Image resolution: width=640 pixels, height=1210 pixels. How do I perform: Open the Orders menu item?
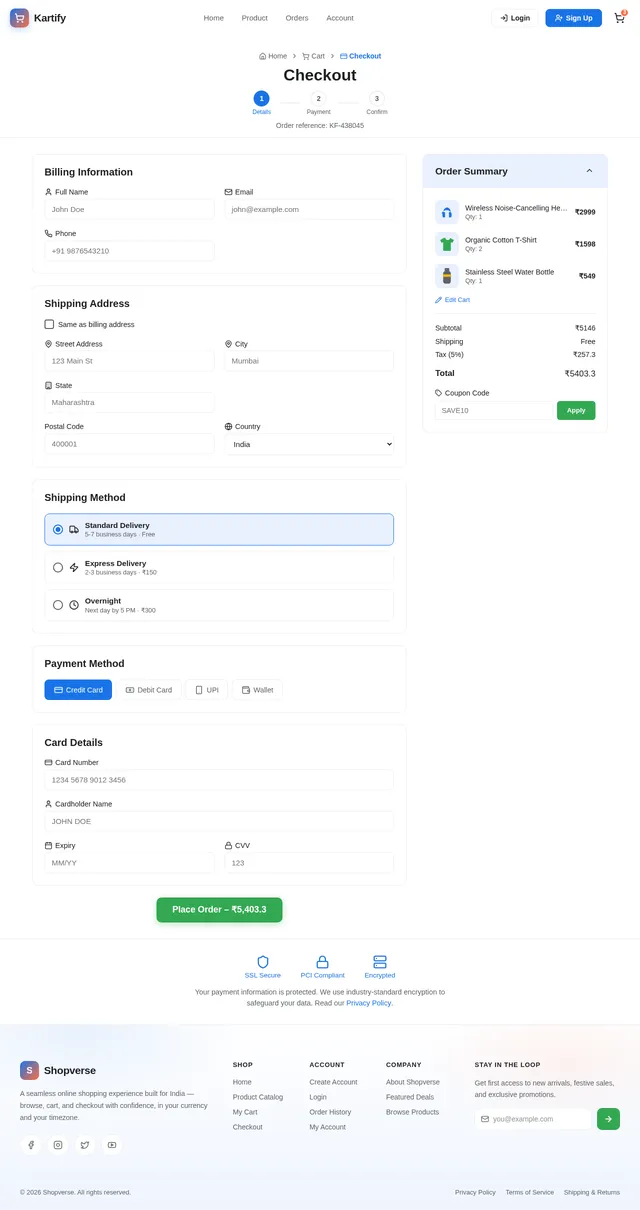pos(297,18)
